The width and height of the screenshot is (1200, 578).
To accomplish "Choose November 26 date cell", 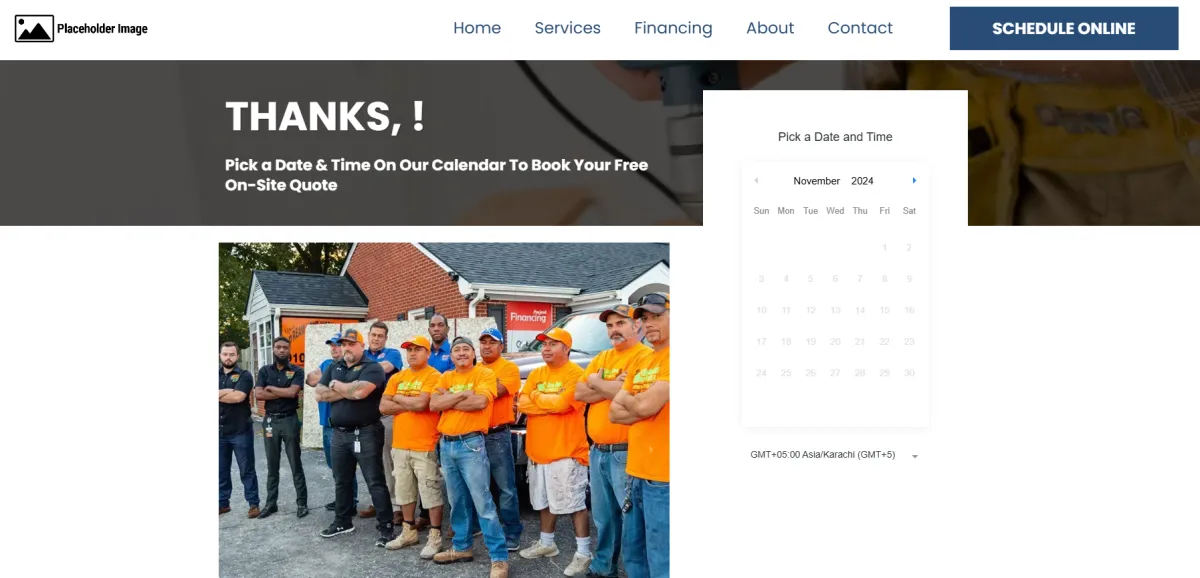I will point(811,373).
